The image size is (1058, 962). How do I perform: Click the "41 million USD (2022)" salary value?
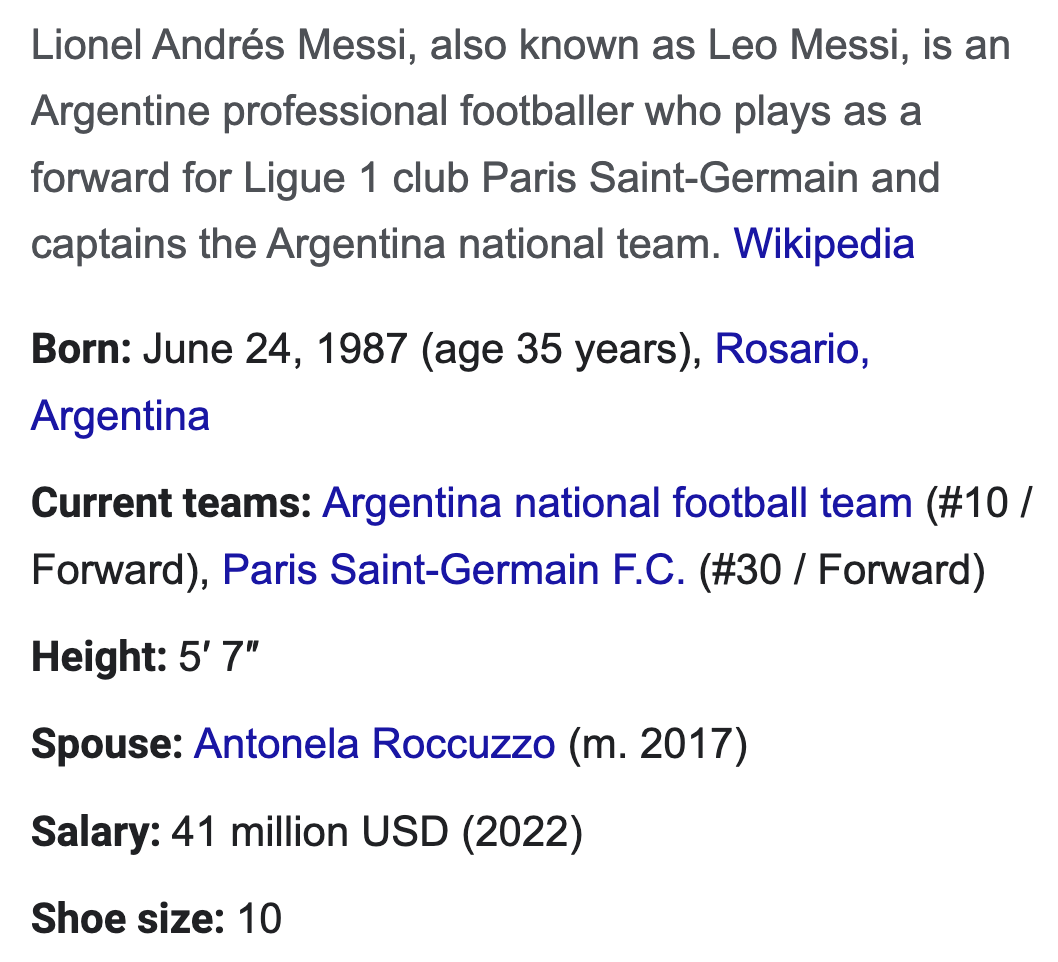[x=377, y=832]
